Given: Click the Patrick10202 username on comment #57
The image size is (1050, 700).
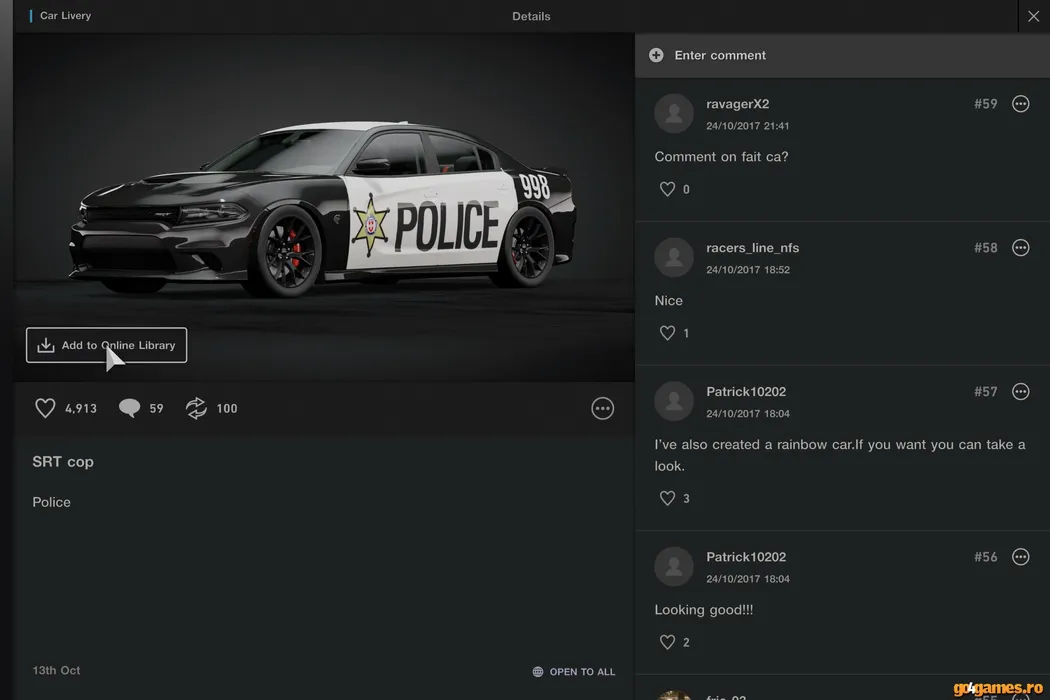Looking at the screenshot, I should [746, 392].
